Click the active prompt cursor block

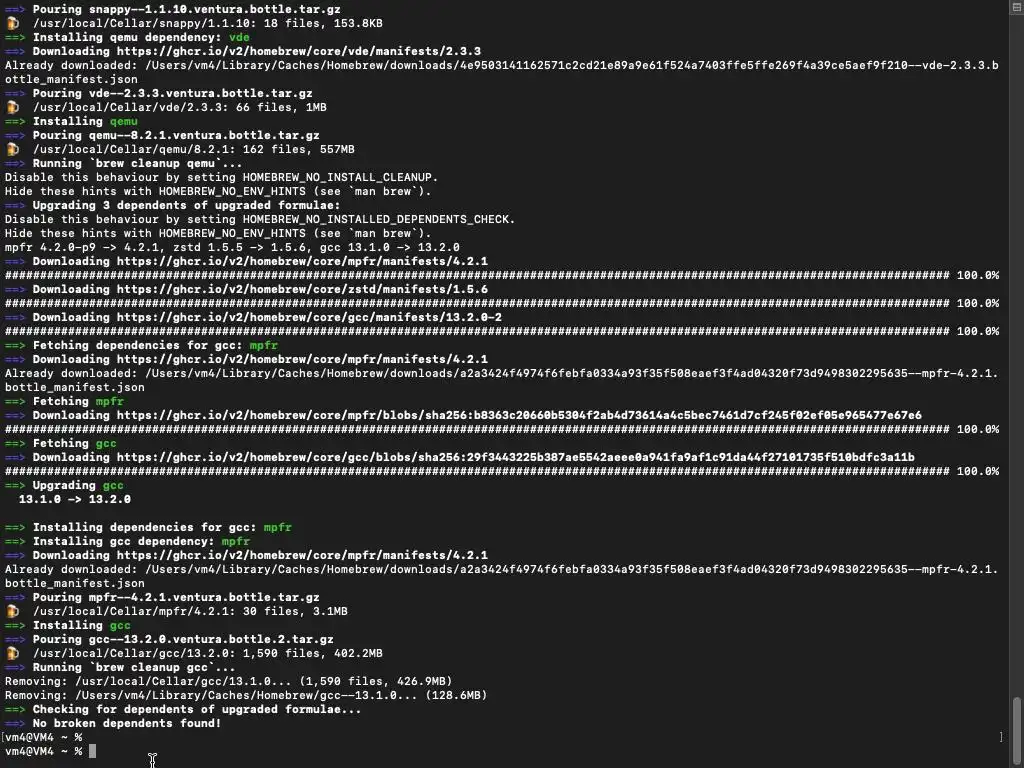tap(93, 751)
